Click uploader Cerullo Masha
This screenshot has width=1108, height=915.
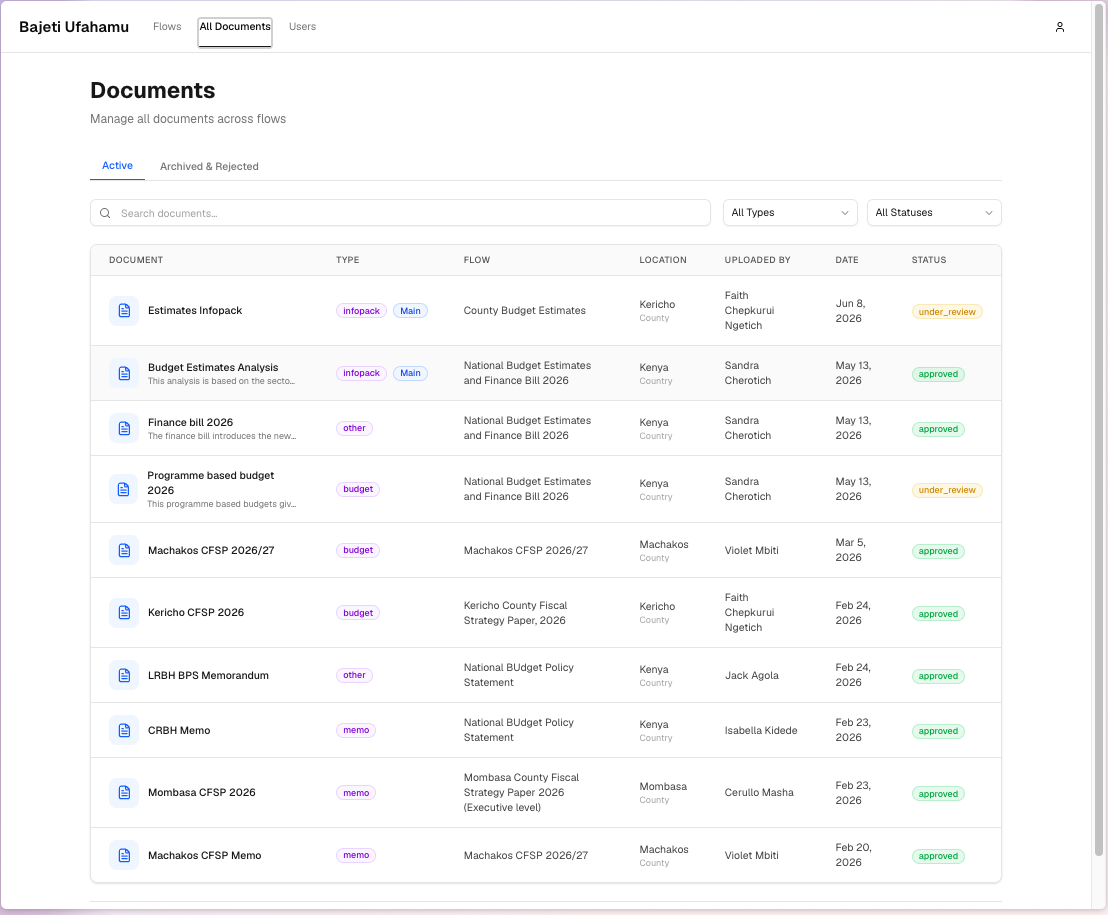point(759,793)
